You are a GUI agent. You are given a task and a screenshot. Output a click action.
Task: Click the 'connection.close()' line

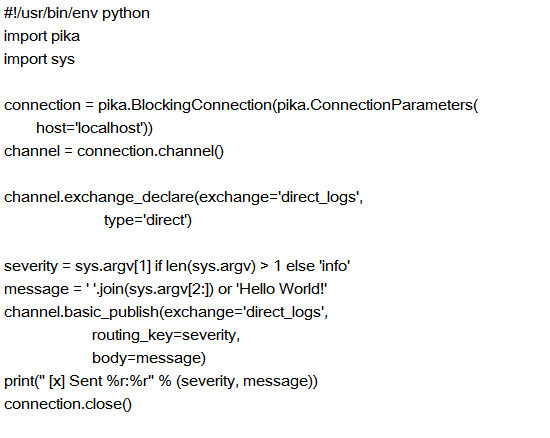(68, 404)
